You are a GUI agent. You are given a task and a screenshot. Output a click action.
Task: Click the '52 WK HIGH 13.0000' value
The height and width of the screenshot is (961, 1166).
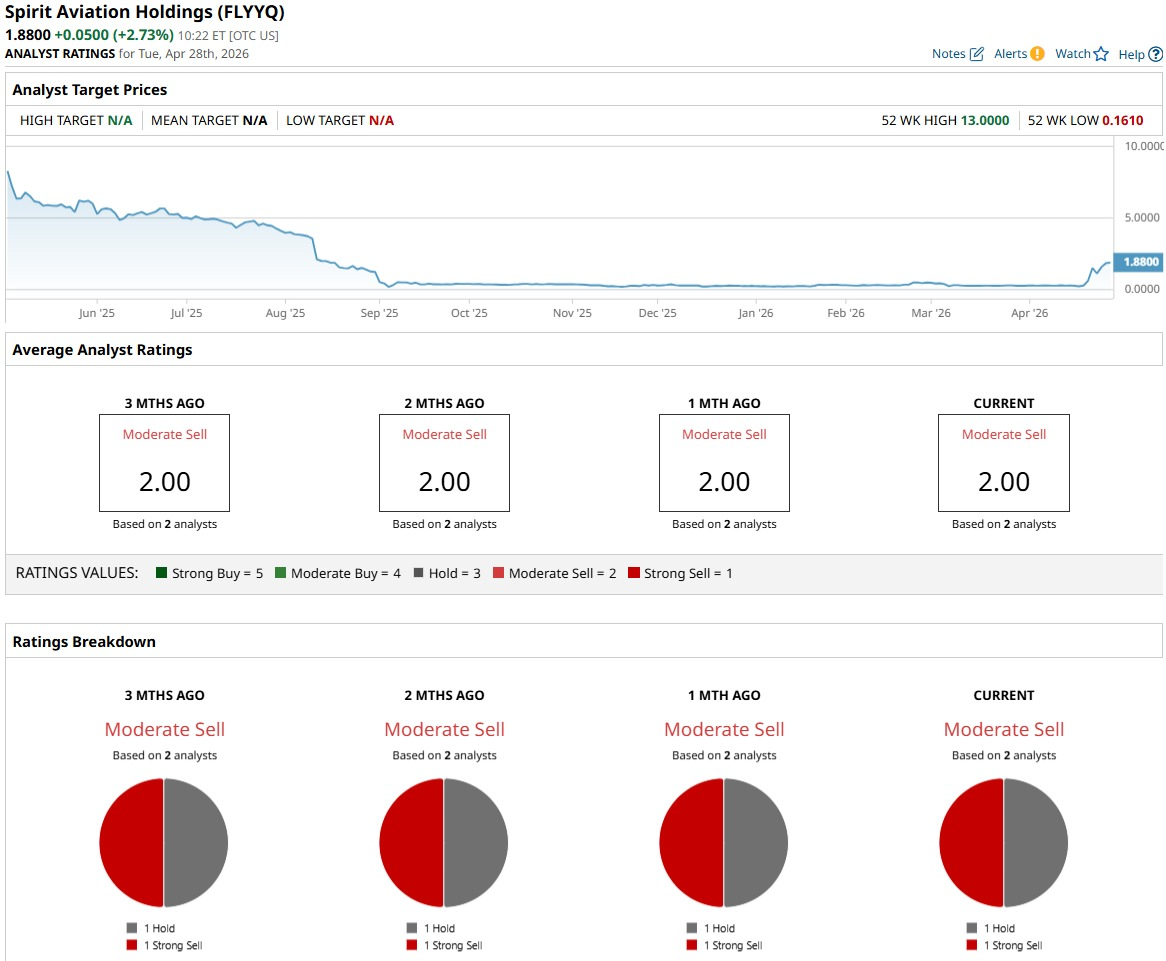point(945,120)
